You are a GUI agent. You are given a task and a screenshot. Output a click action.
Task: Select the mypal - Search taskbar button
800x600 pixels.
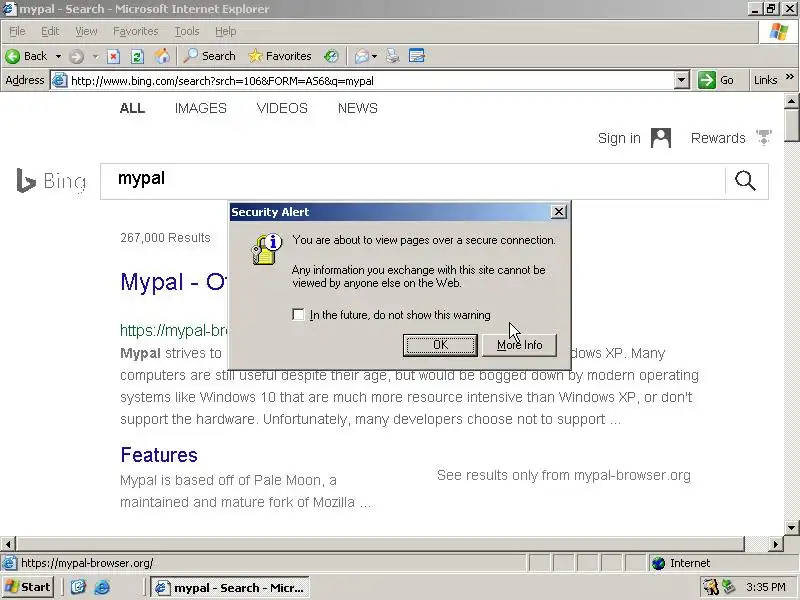coord(230,588)
